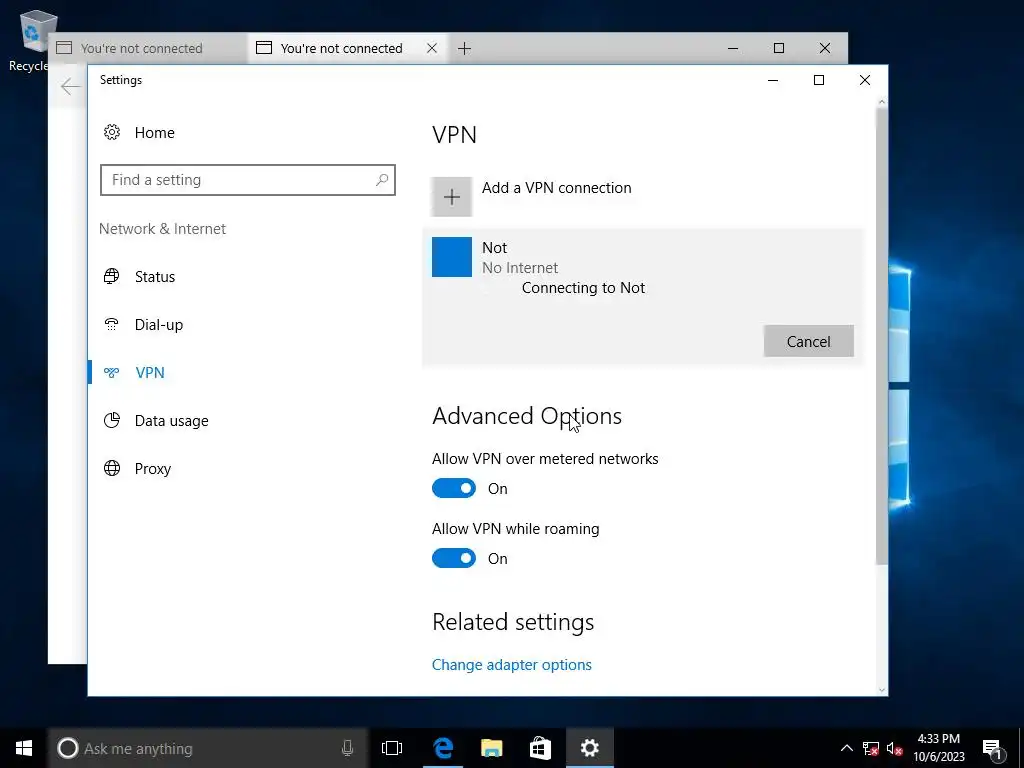Screen dimensions: 1024x768
Task: Click the network status tray icon
Action: coord(871,748)
